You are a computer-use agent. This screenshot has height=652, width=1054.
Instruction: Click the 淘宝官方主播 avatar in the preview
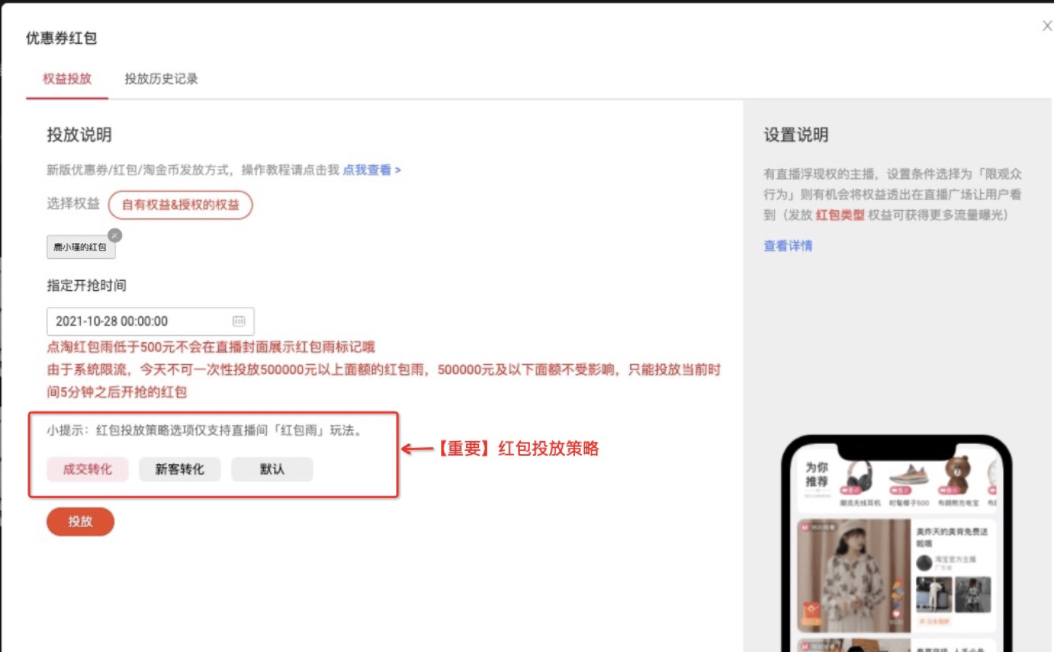924,563
